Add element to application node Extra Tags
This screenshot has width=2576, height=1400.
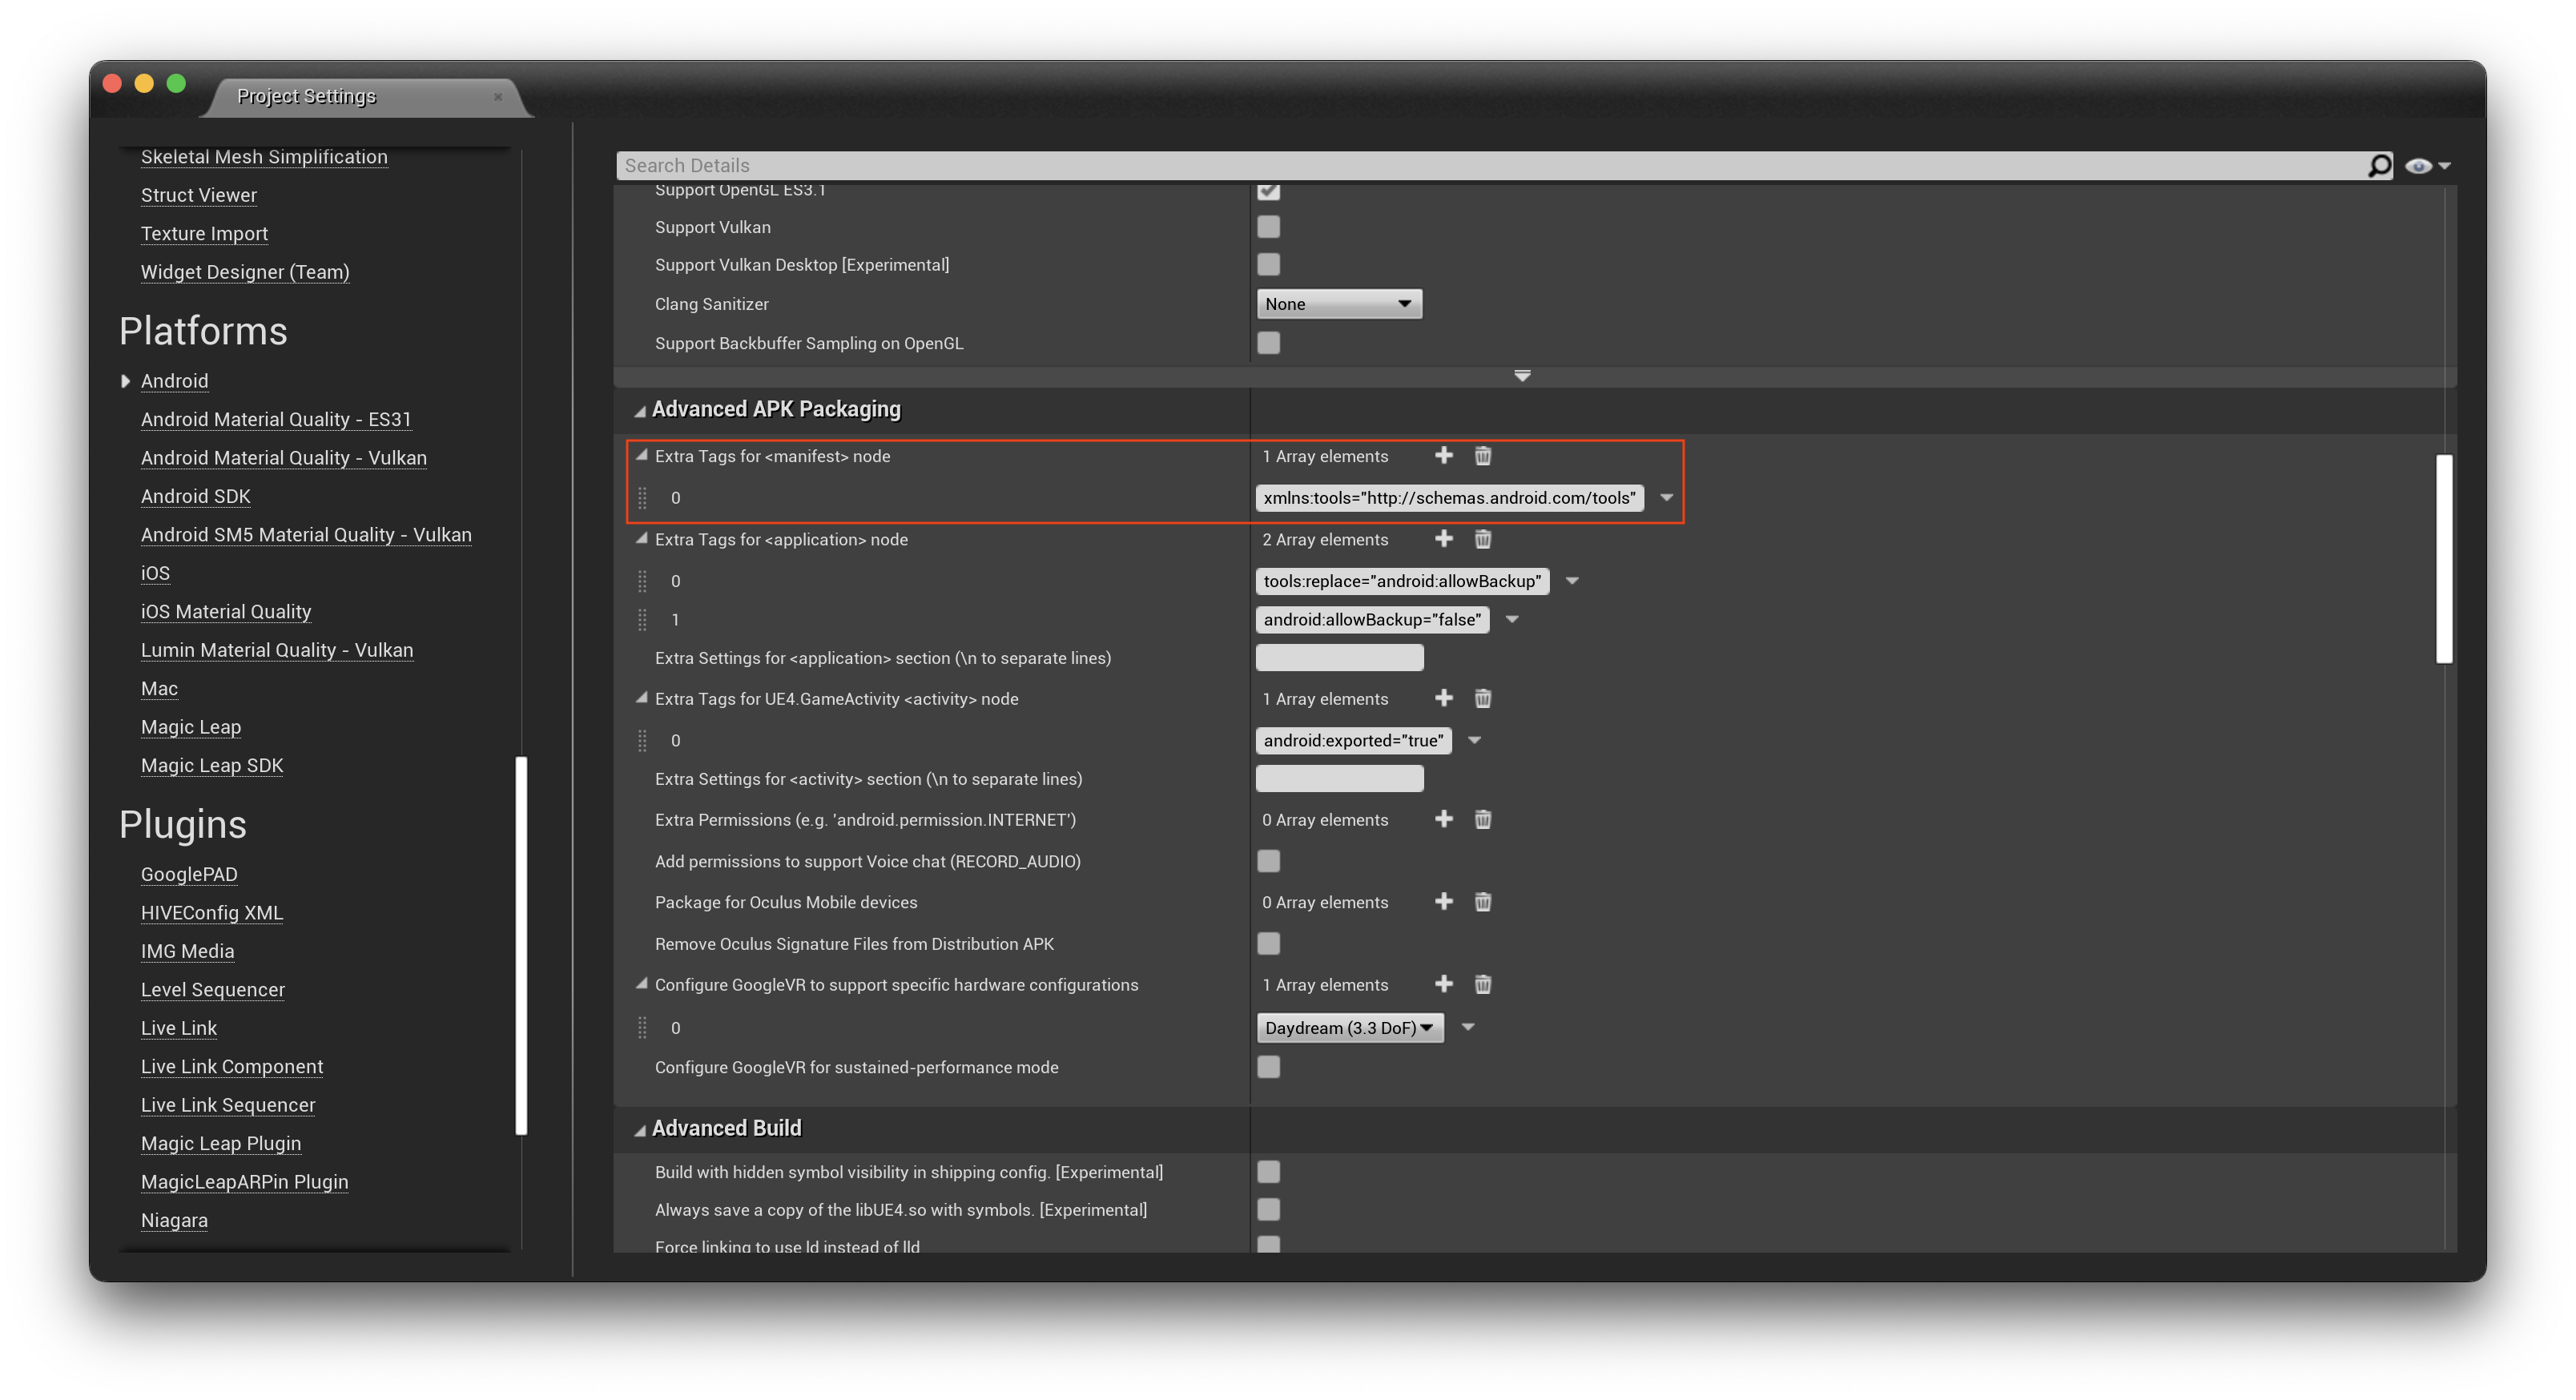(x=1443, y=539)
